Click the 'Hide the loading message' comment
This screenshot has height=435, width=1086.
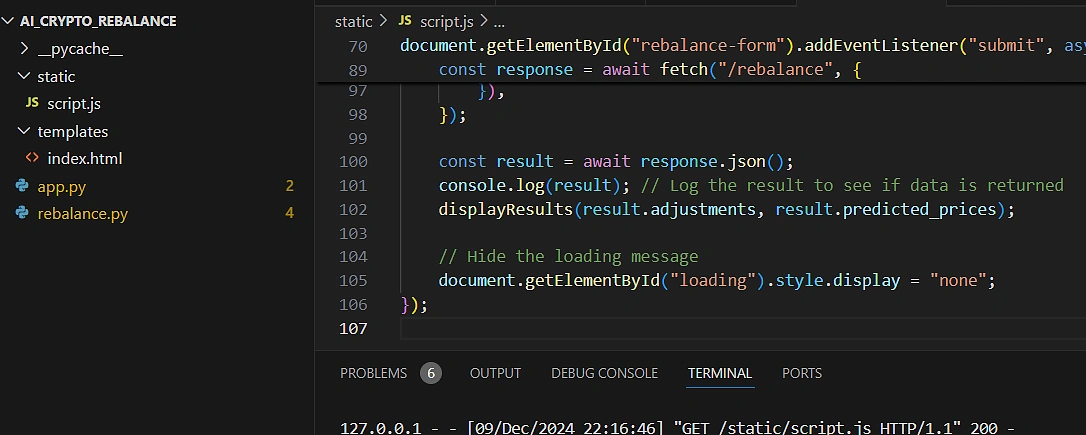pos(569,257)
